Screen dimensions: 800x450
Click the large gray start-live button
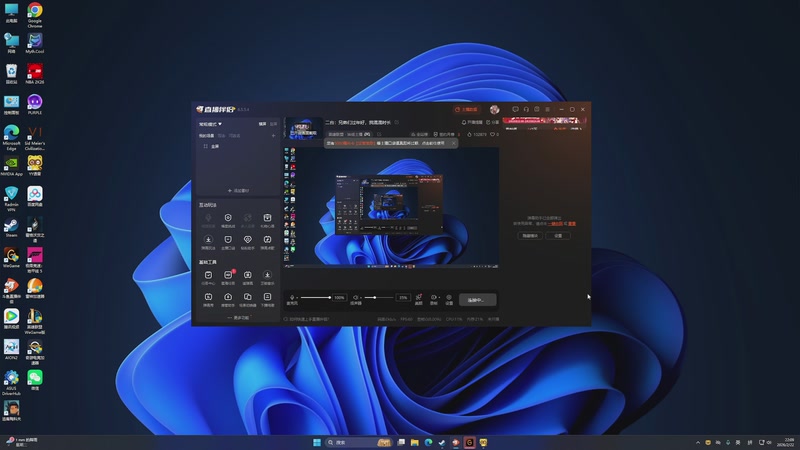tap(478, 299)
